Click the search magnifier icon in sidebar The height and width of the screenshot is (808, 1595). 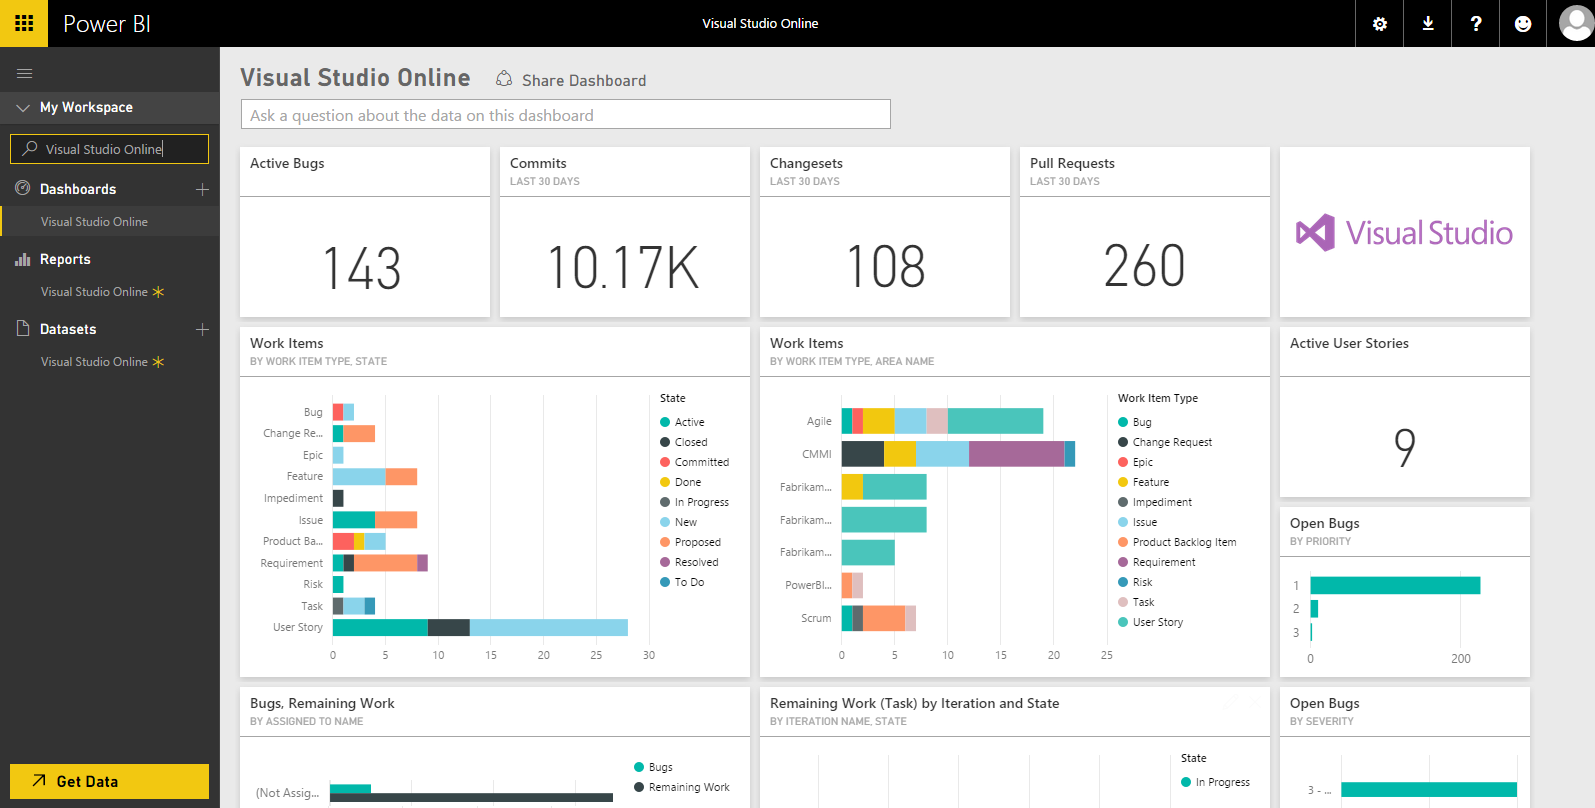pyautogui.click(x=30, y=148)
